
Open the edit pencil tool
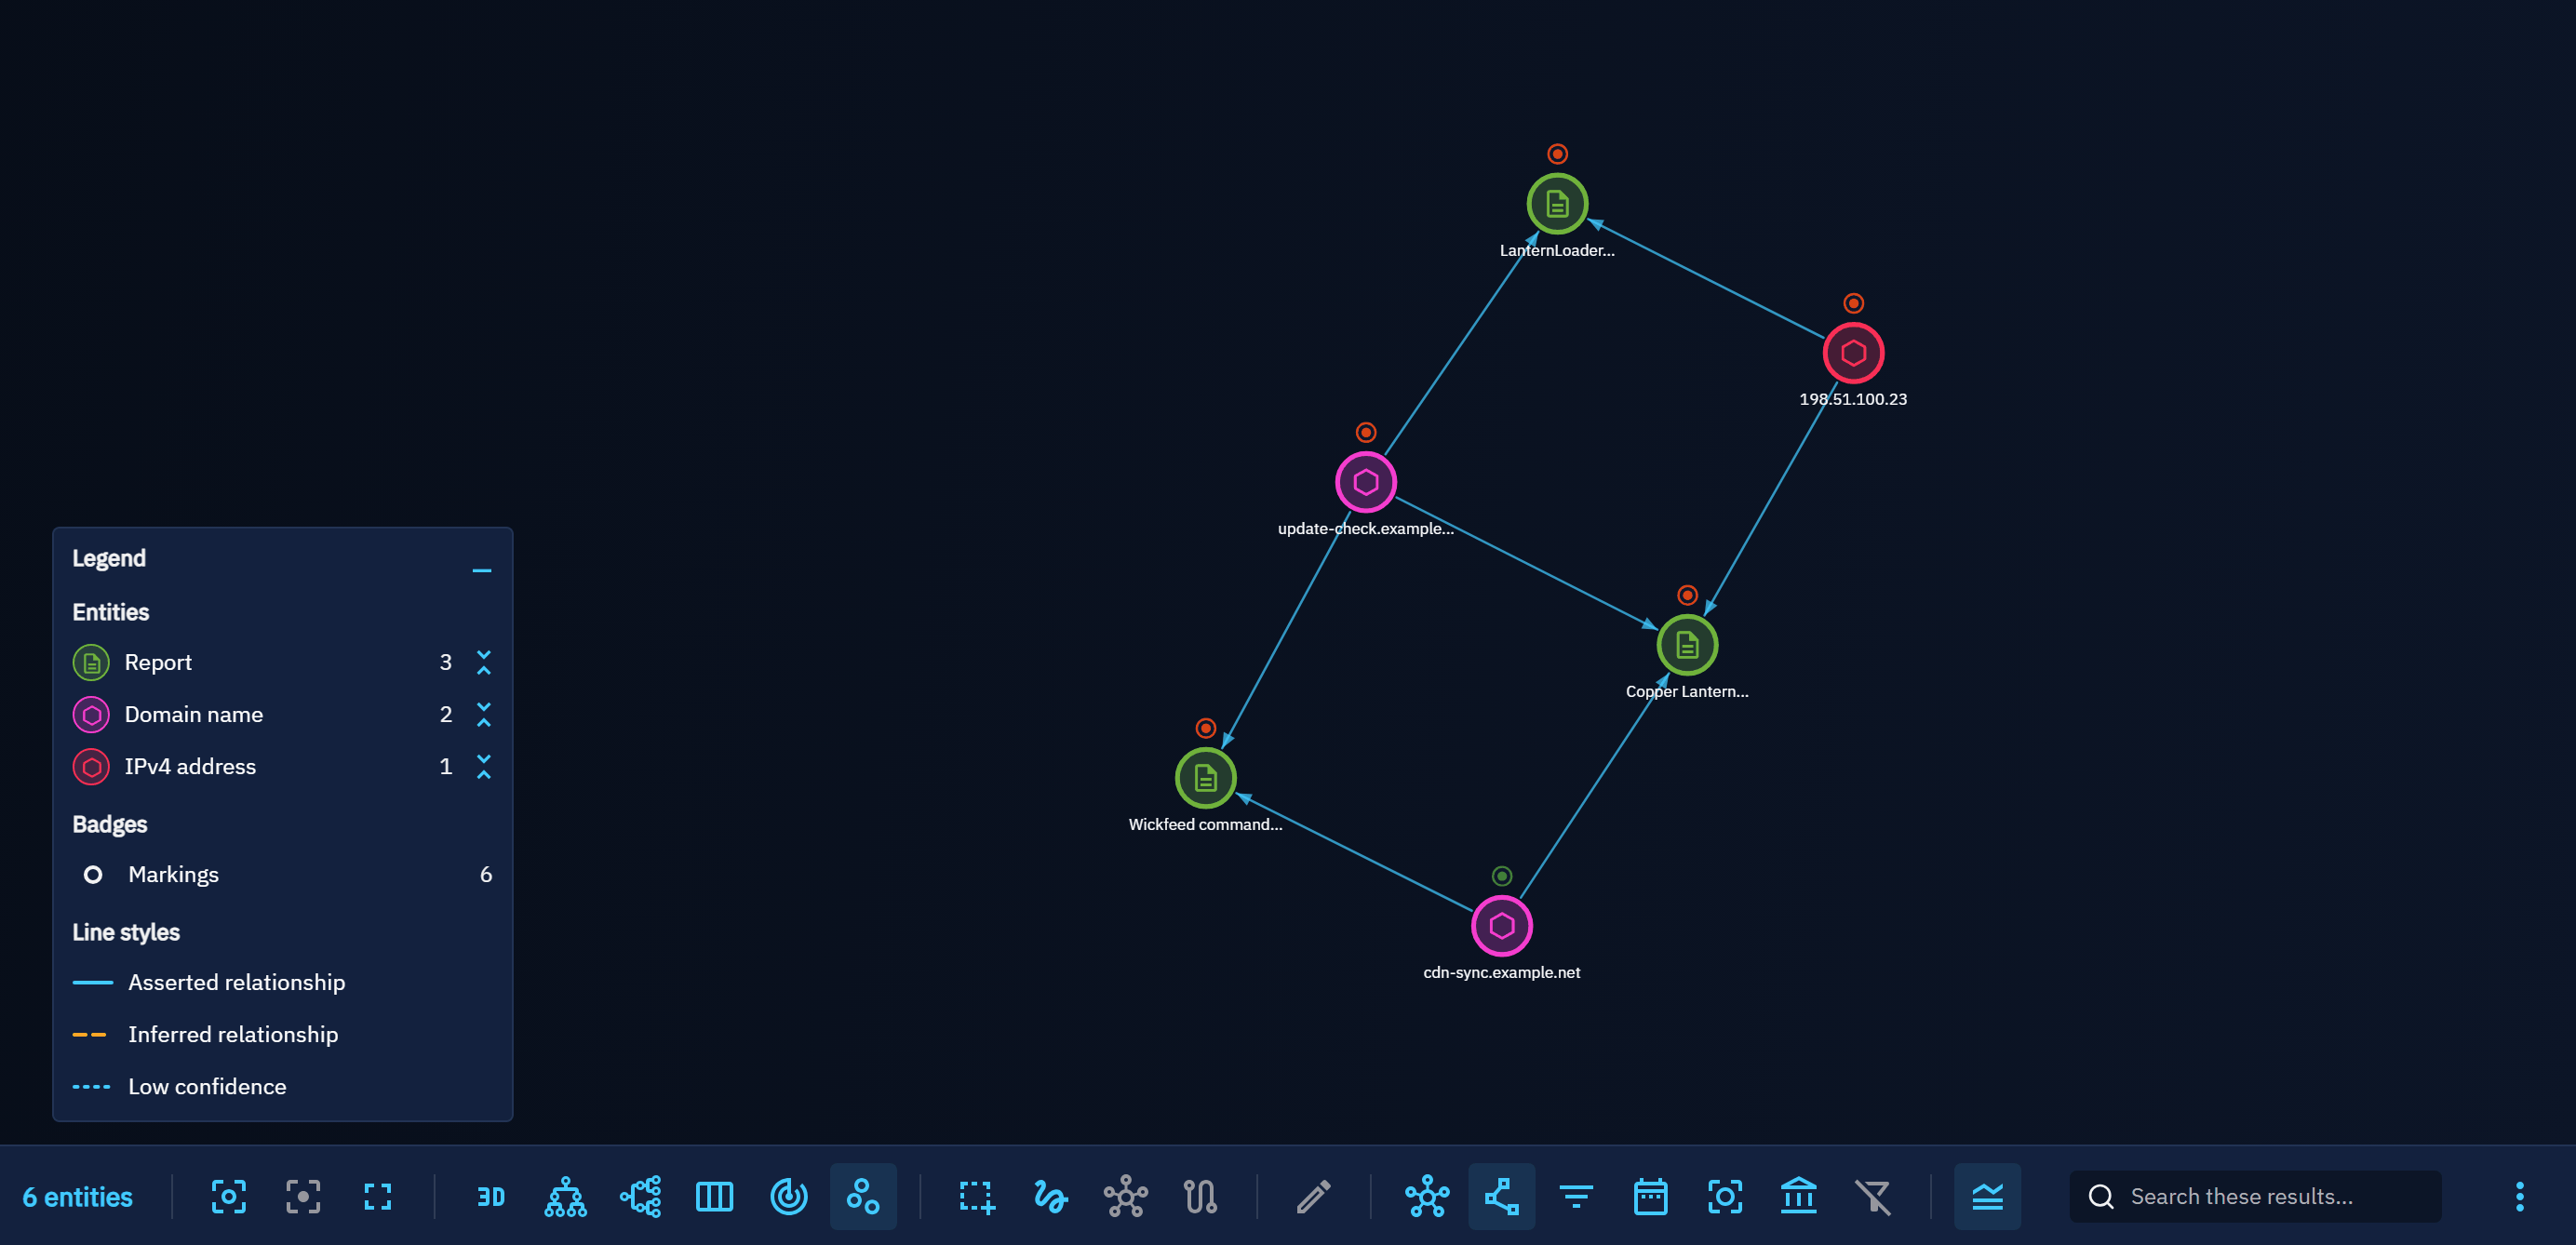tap(1313, 1196)
